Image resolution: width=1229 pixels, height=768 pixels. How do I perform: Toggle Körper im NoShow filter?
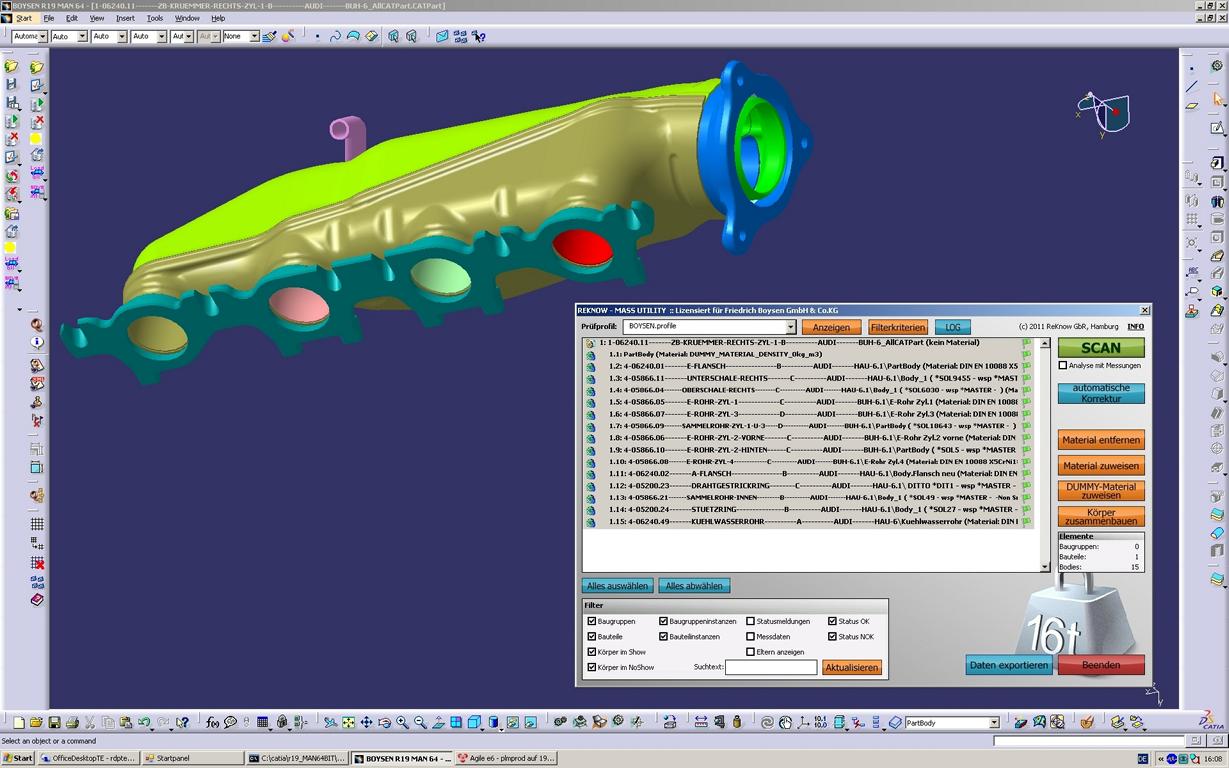point(592,667)
